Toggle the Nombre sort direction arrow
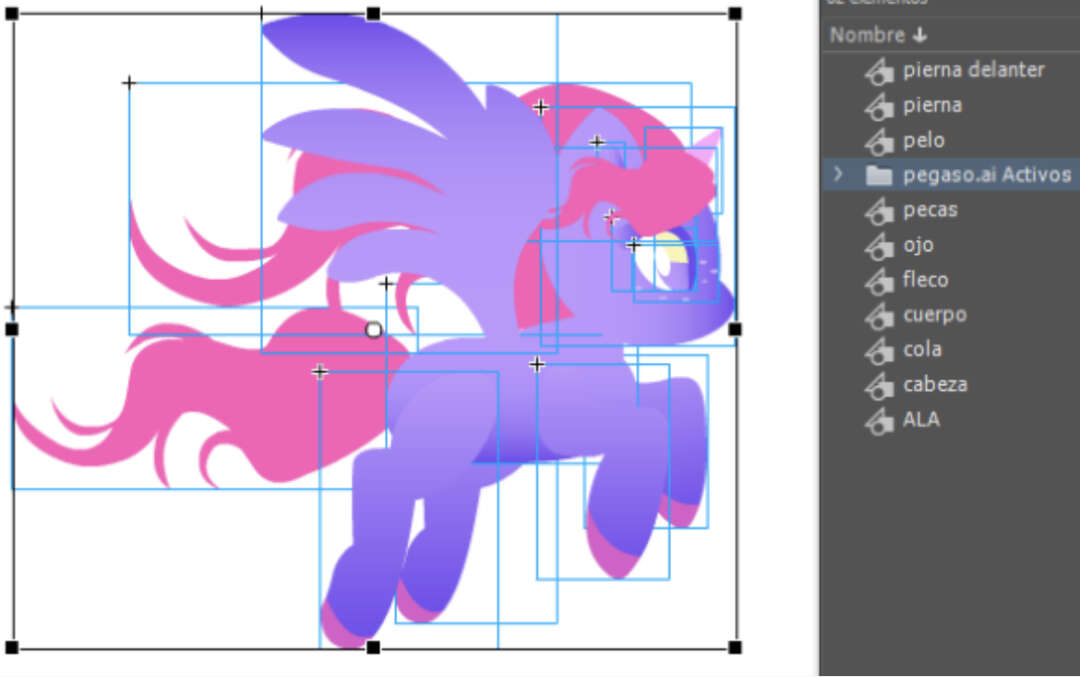This screenshot has width=1080, height=677. (920, 35)
